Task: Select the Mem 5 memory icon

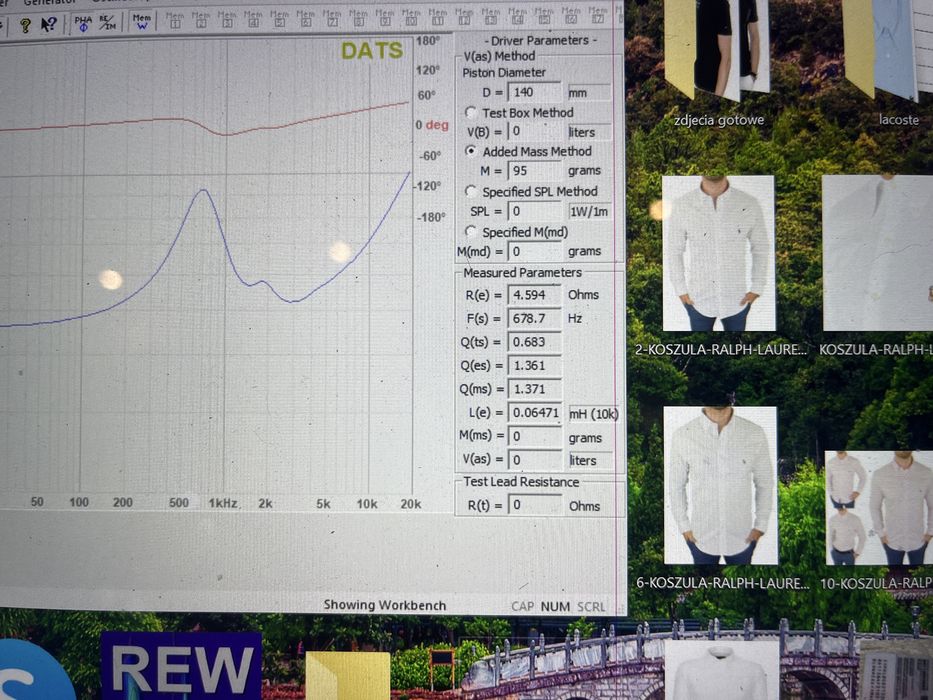Action: tap(280, 19)
